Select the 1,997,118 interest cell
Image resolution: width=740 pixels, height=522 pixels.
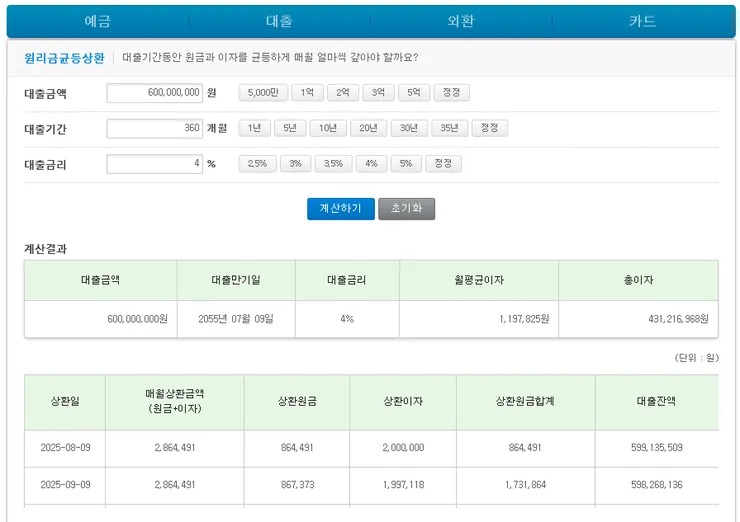click(404, 485)
